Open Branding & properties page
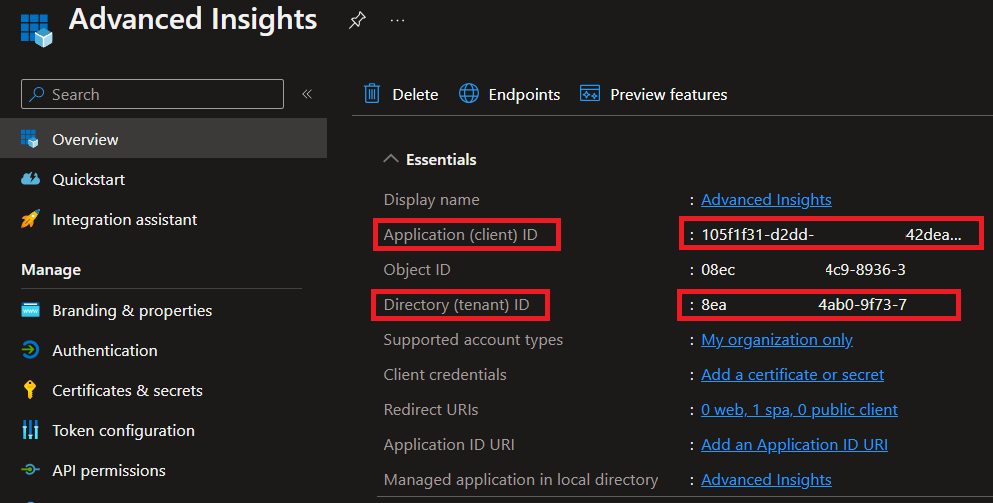Screen dimensions: 993x503 (132, 310)
